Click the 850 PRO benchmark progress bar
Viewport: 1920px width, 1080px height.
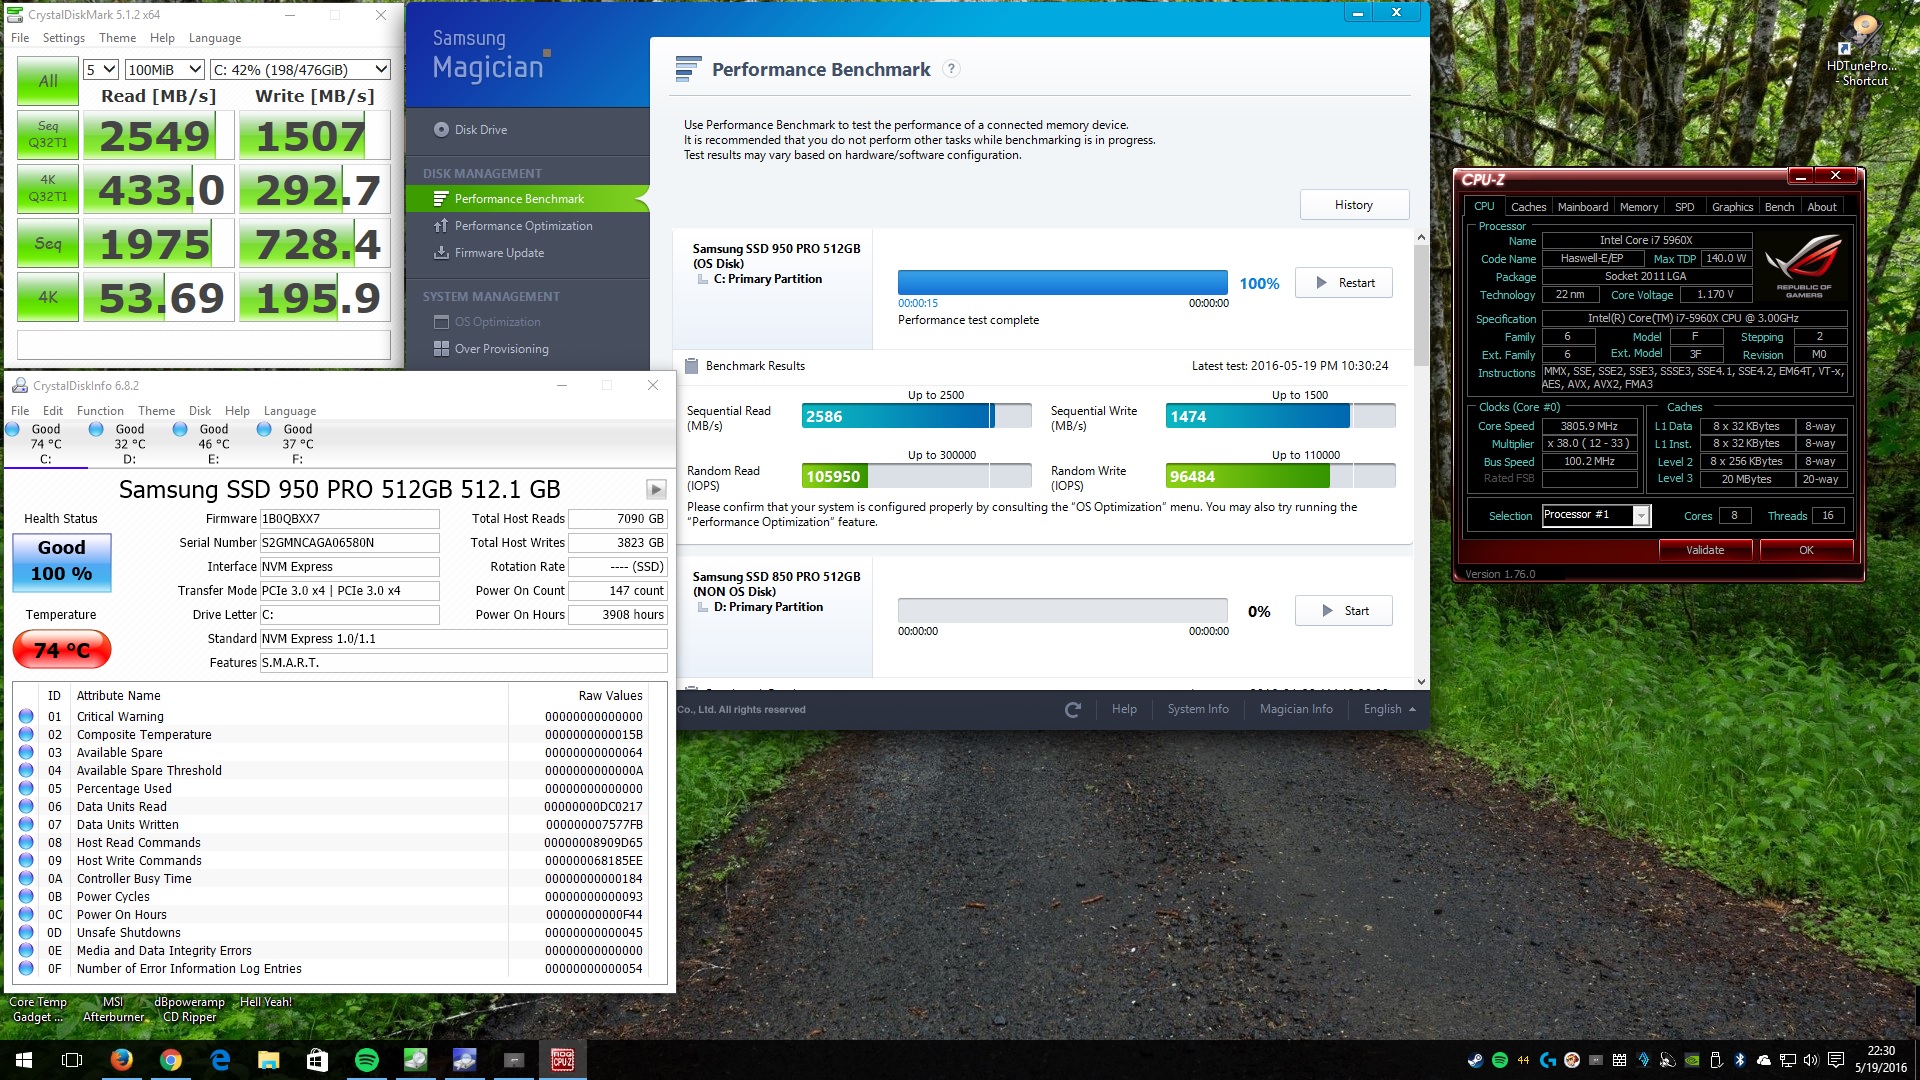[x=1062, y=610]
